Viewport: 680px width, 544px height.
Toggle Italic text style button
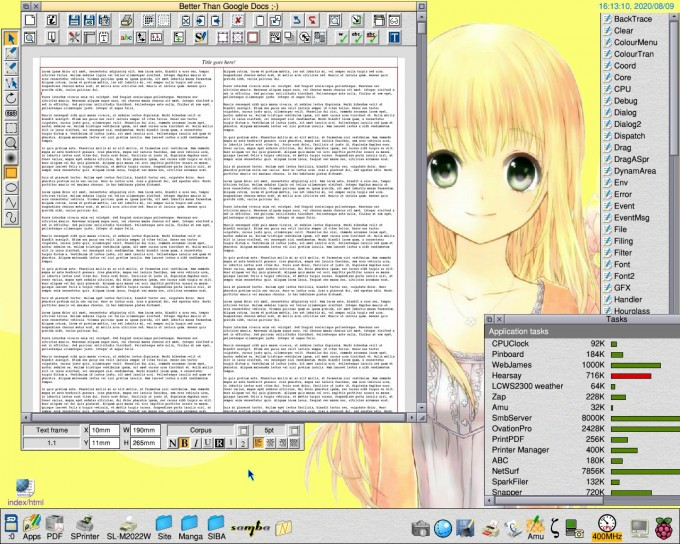(x=196, y=443)
